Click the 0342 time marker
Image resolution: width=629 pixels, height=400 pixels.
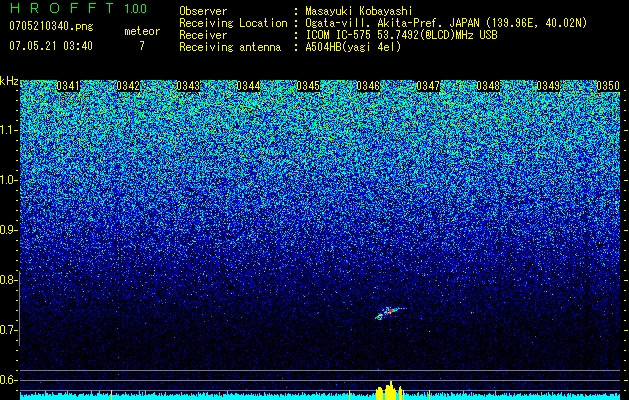(128, 86)
